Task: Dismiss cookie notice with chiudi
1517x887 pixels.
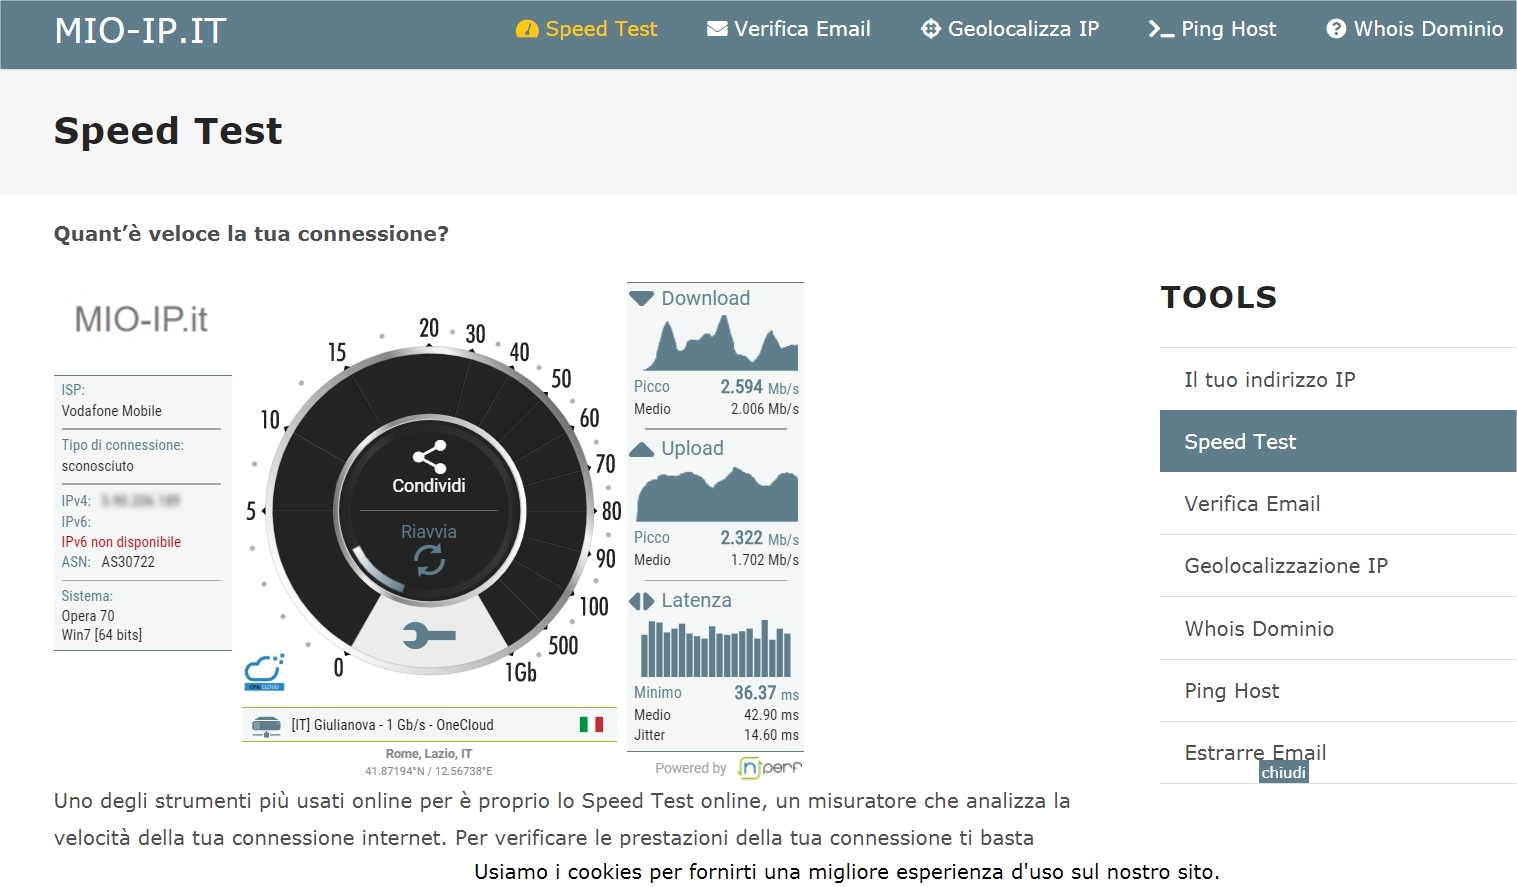Action: pyautogui.click(x=1284, y=772)
